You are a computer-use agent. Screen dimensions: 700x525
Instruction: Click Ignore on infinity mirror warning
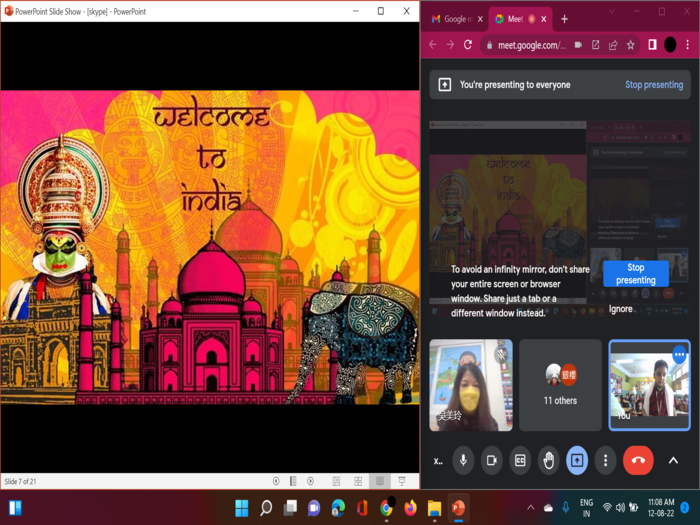coord(621,309)
